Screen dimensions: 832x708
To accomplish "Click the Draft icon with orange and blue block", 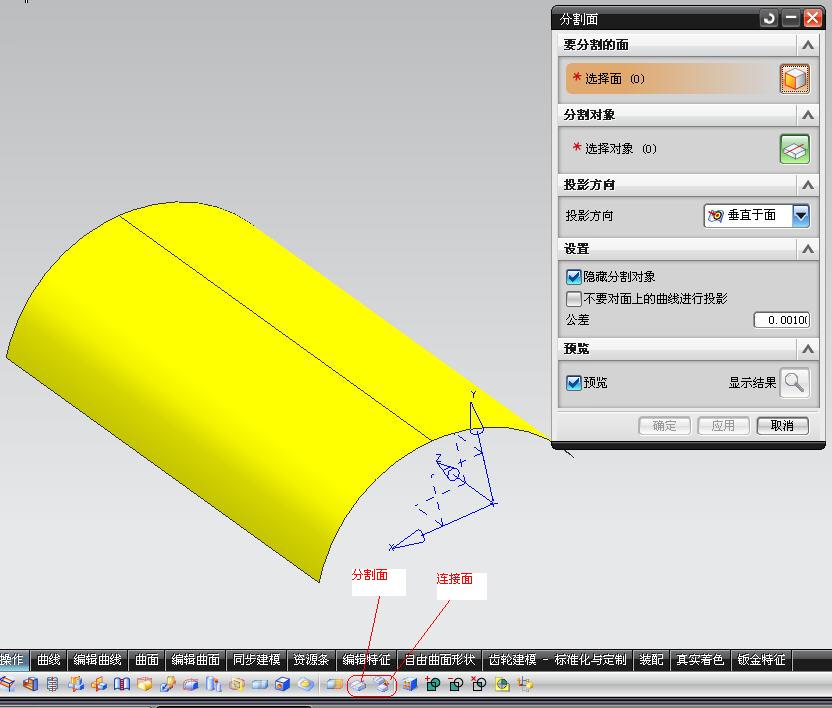I will 99,685.
